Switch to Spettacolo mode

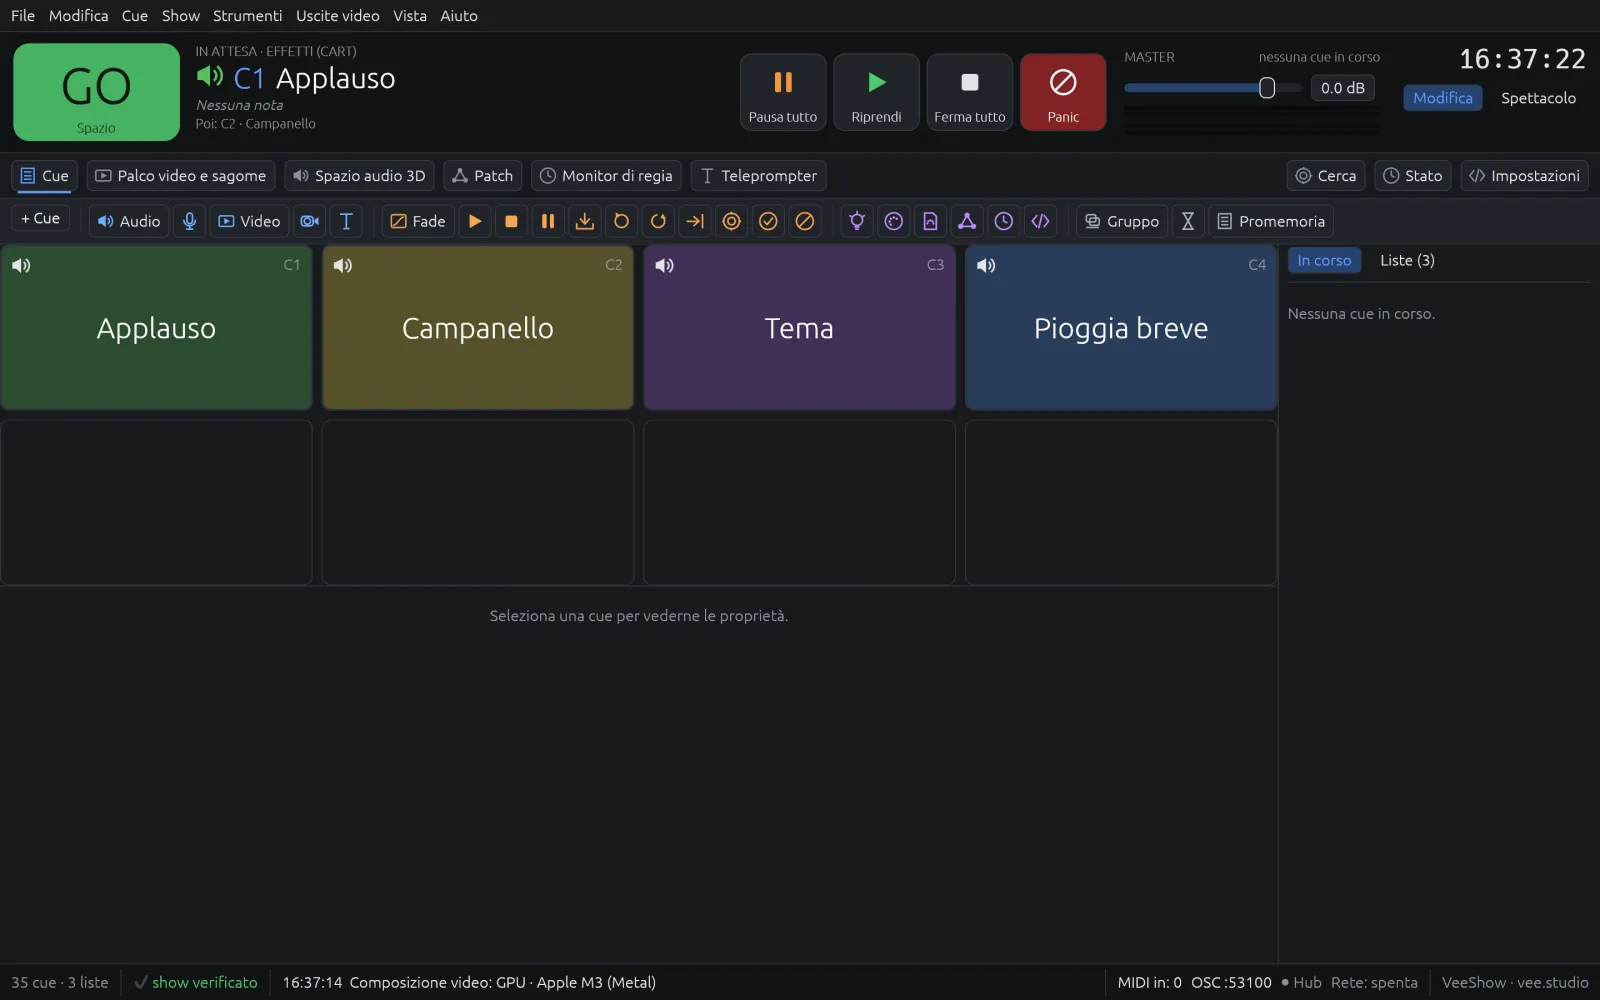[x=1538, y=98]
